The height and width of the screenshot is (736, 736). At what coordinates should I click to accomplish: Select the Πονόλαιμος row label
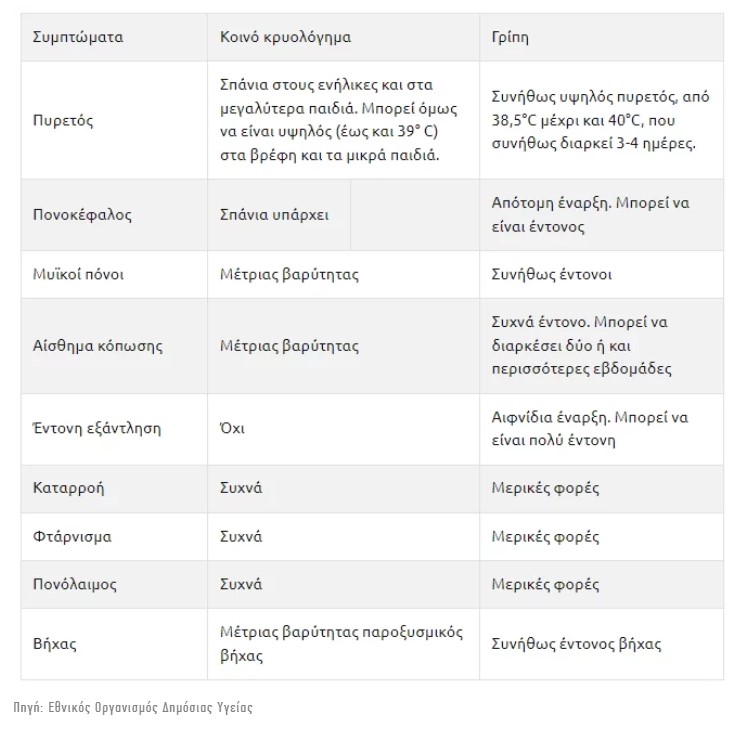click(x=75, y=585)
